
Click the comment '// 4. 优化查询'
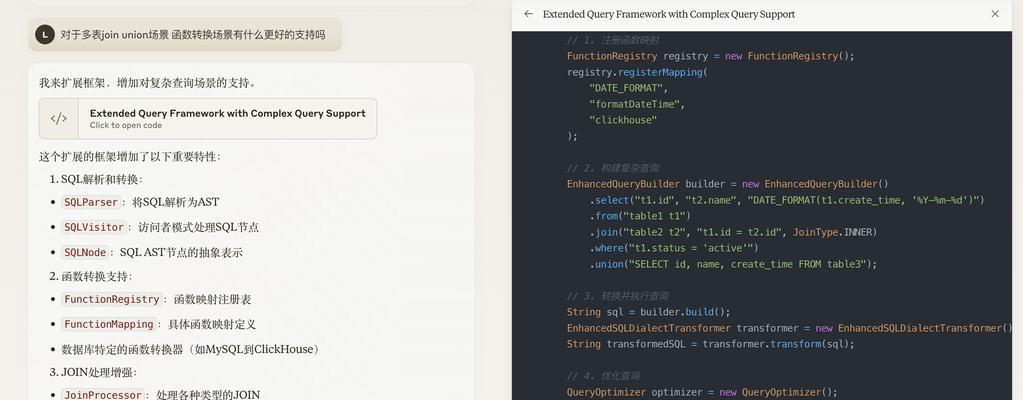603,376
